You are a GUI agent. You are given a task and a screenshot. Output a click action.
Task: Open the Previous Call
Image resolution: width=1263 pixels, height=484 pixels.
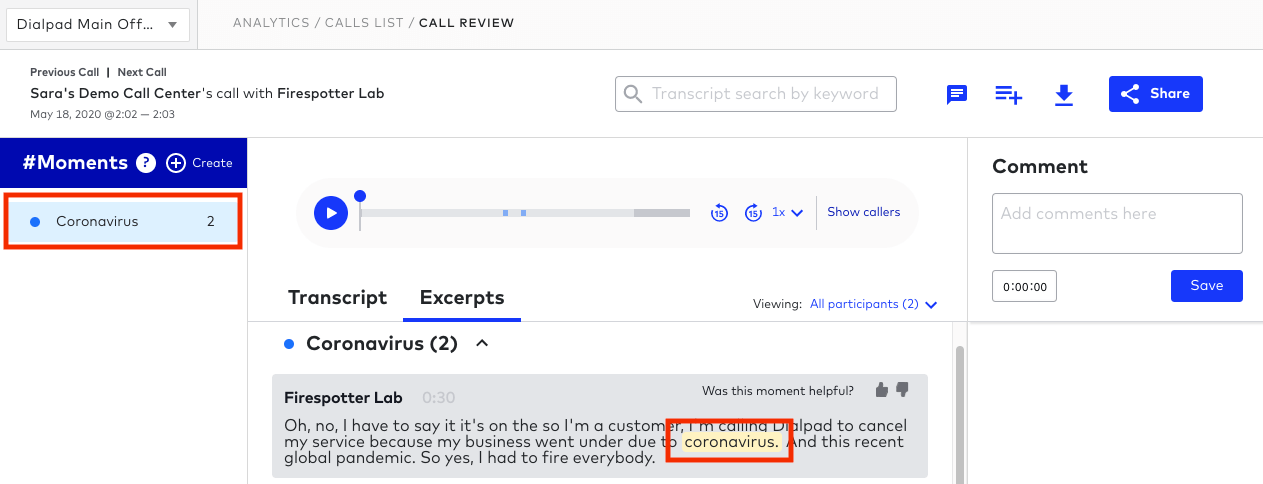65,72
